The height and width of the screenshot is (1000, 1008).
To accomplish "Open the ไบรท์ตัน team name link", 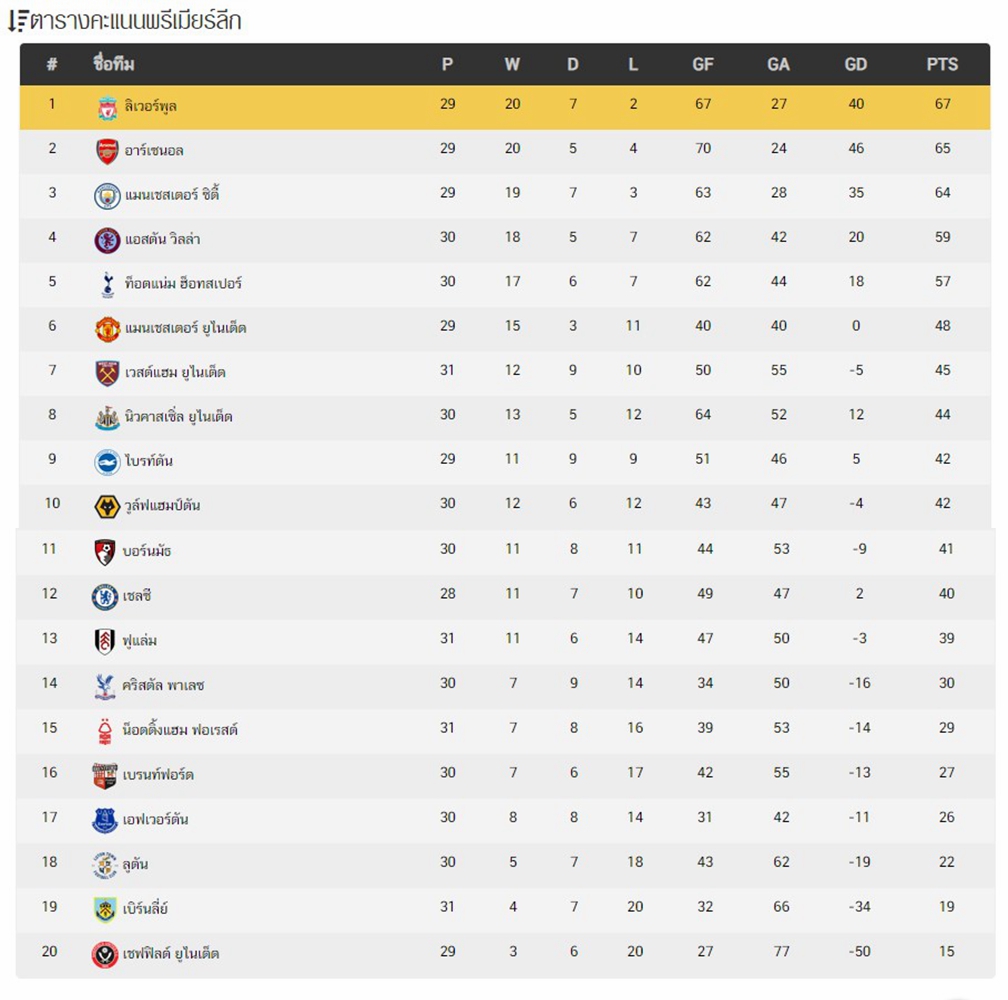I will click(x=148, y=461).
